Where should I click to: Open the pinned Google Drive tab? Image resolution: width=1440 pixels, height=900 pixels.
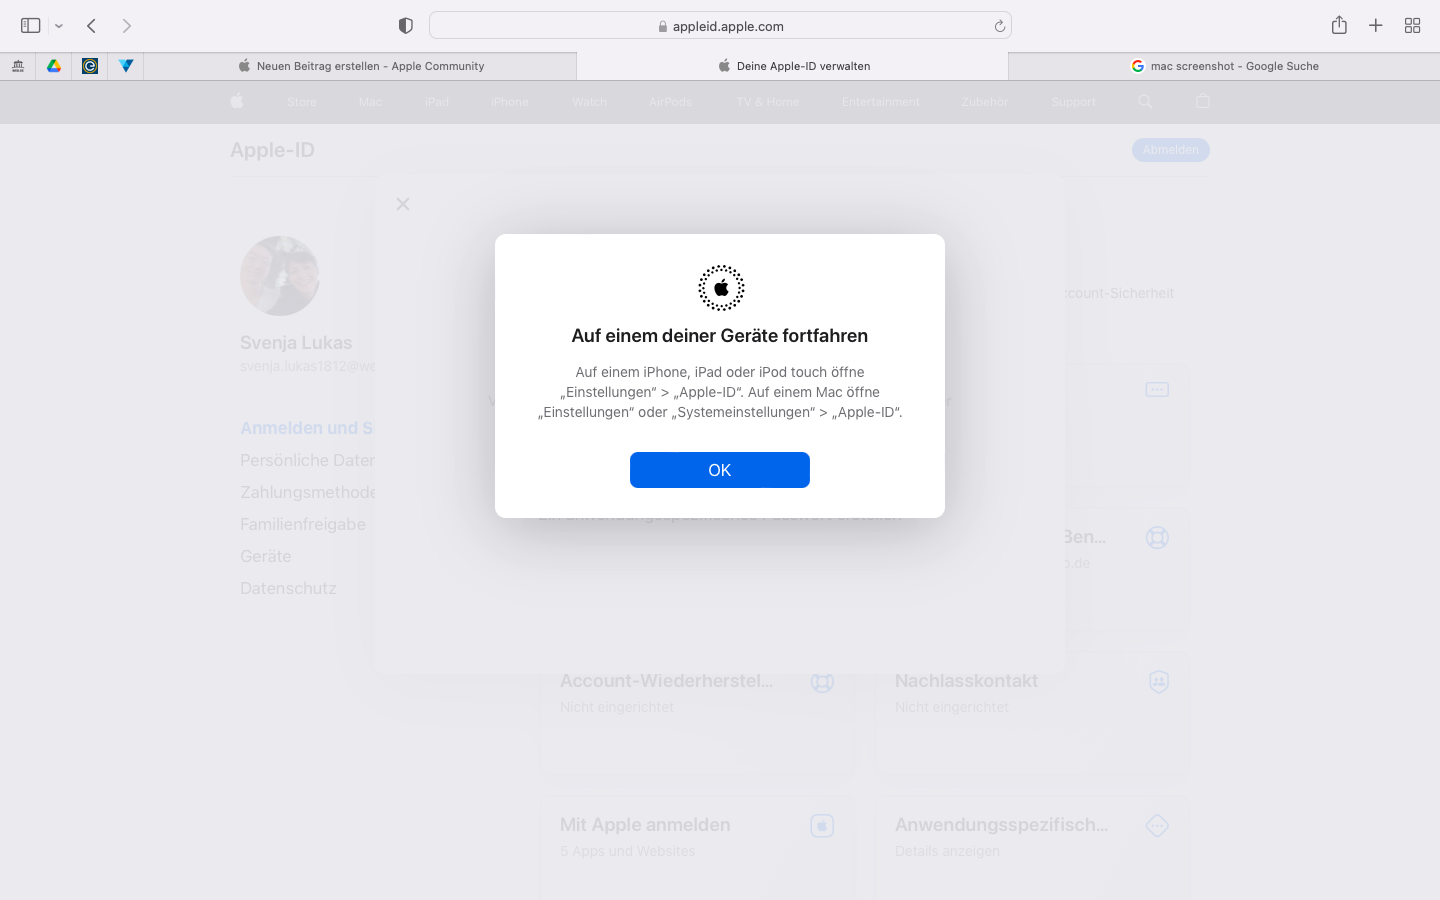(x=54, y=66)
